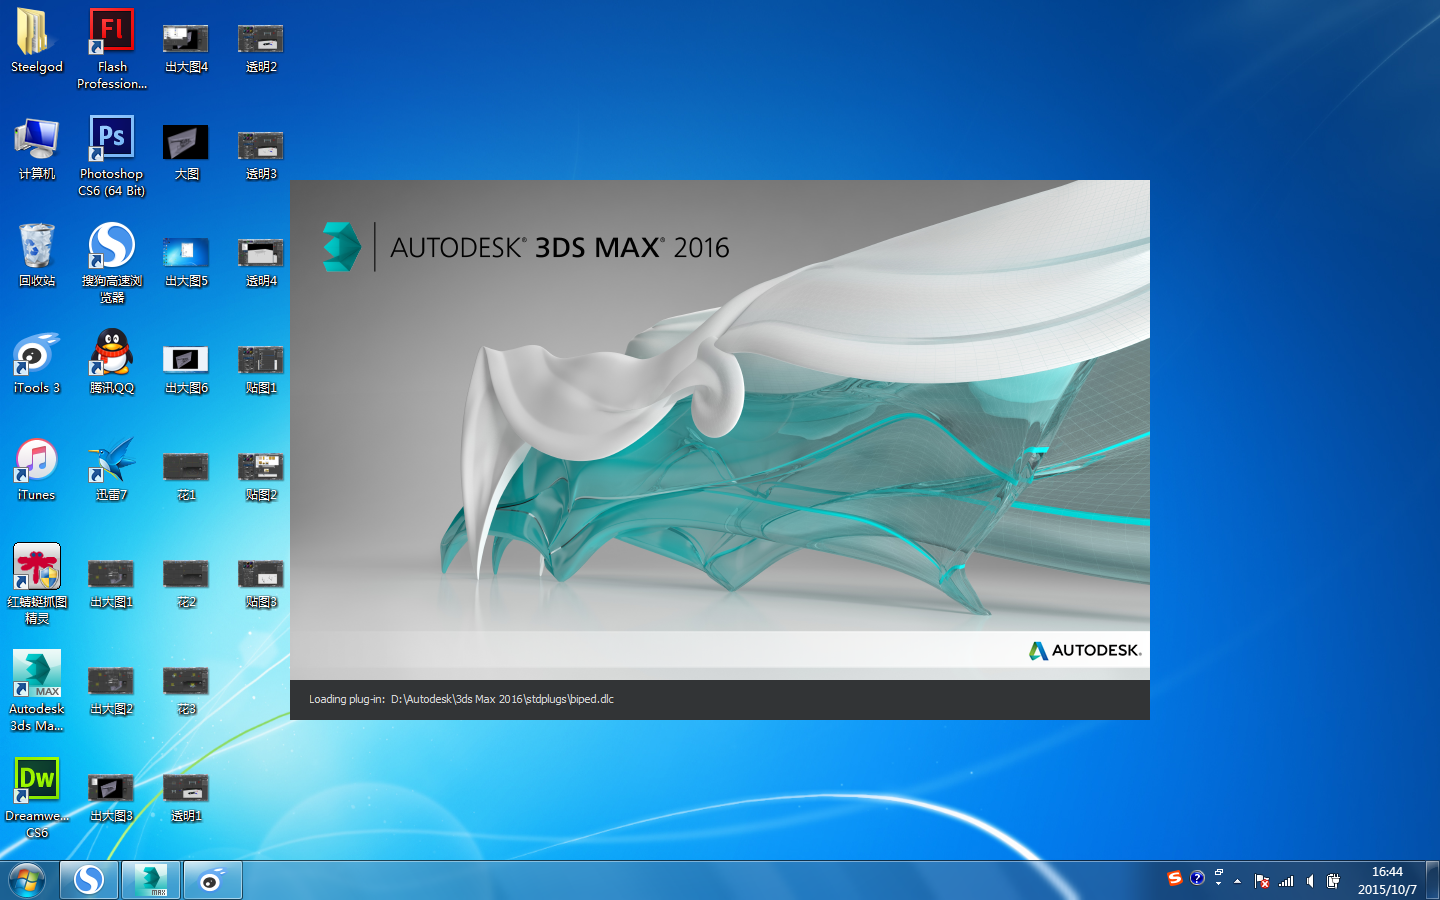The height and width of the screenshot is (900, 1440).
Task: Select the 贴图3 image file
Action: (261, 583)
